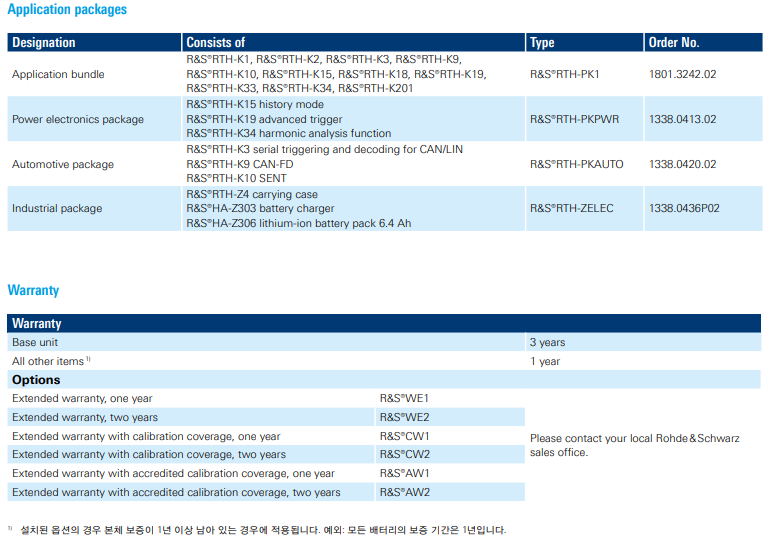The image size is (765, 542).
Task: Click the 'Automotive package' cell
Action: (x=62, y=164)
